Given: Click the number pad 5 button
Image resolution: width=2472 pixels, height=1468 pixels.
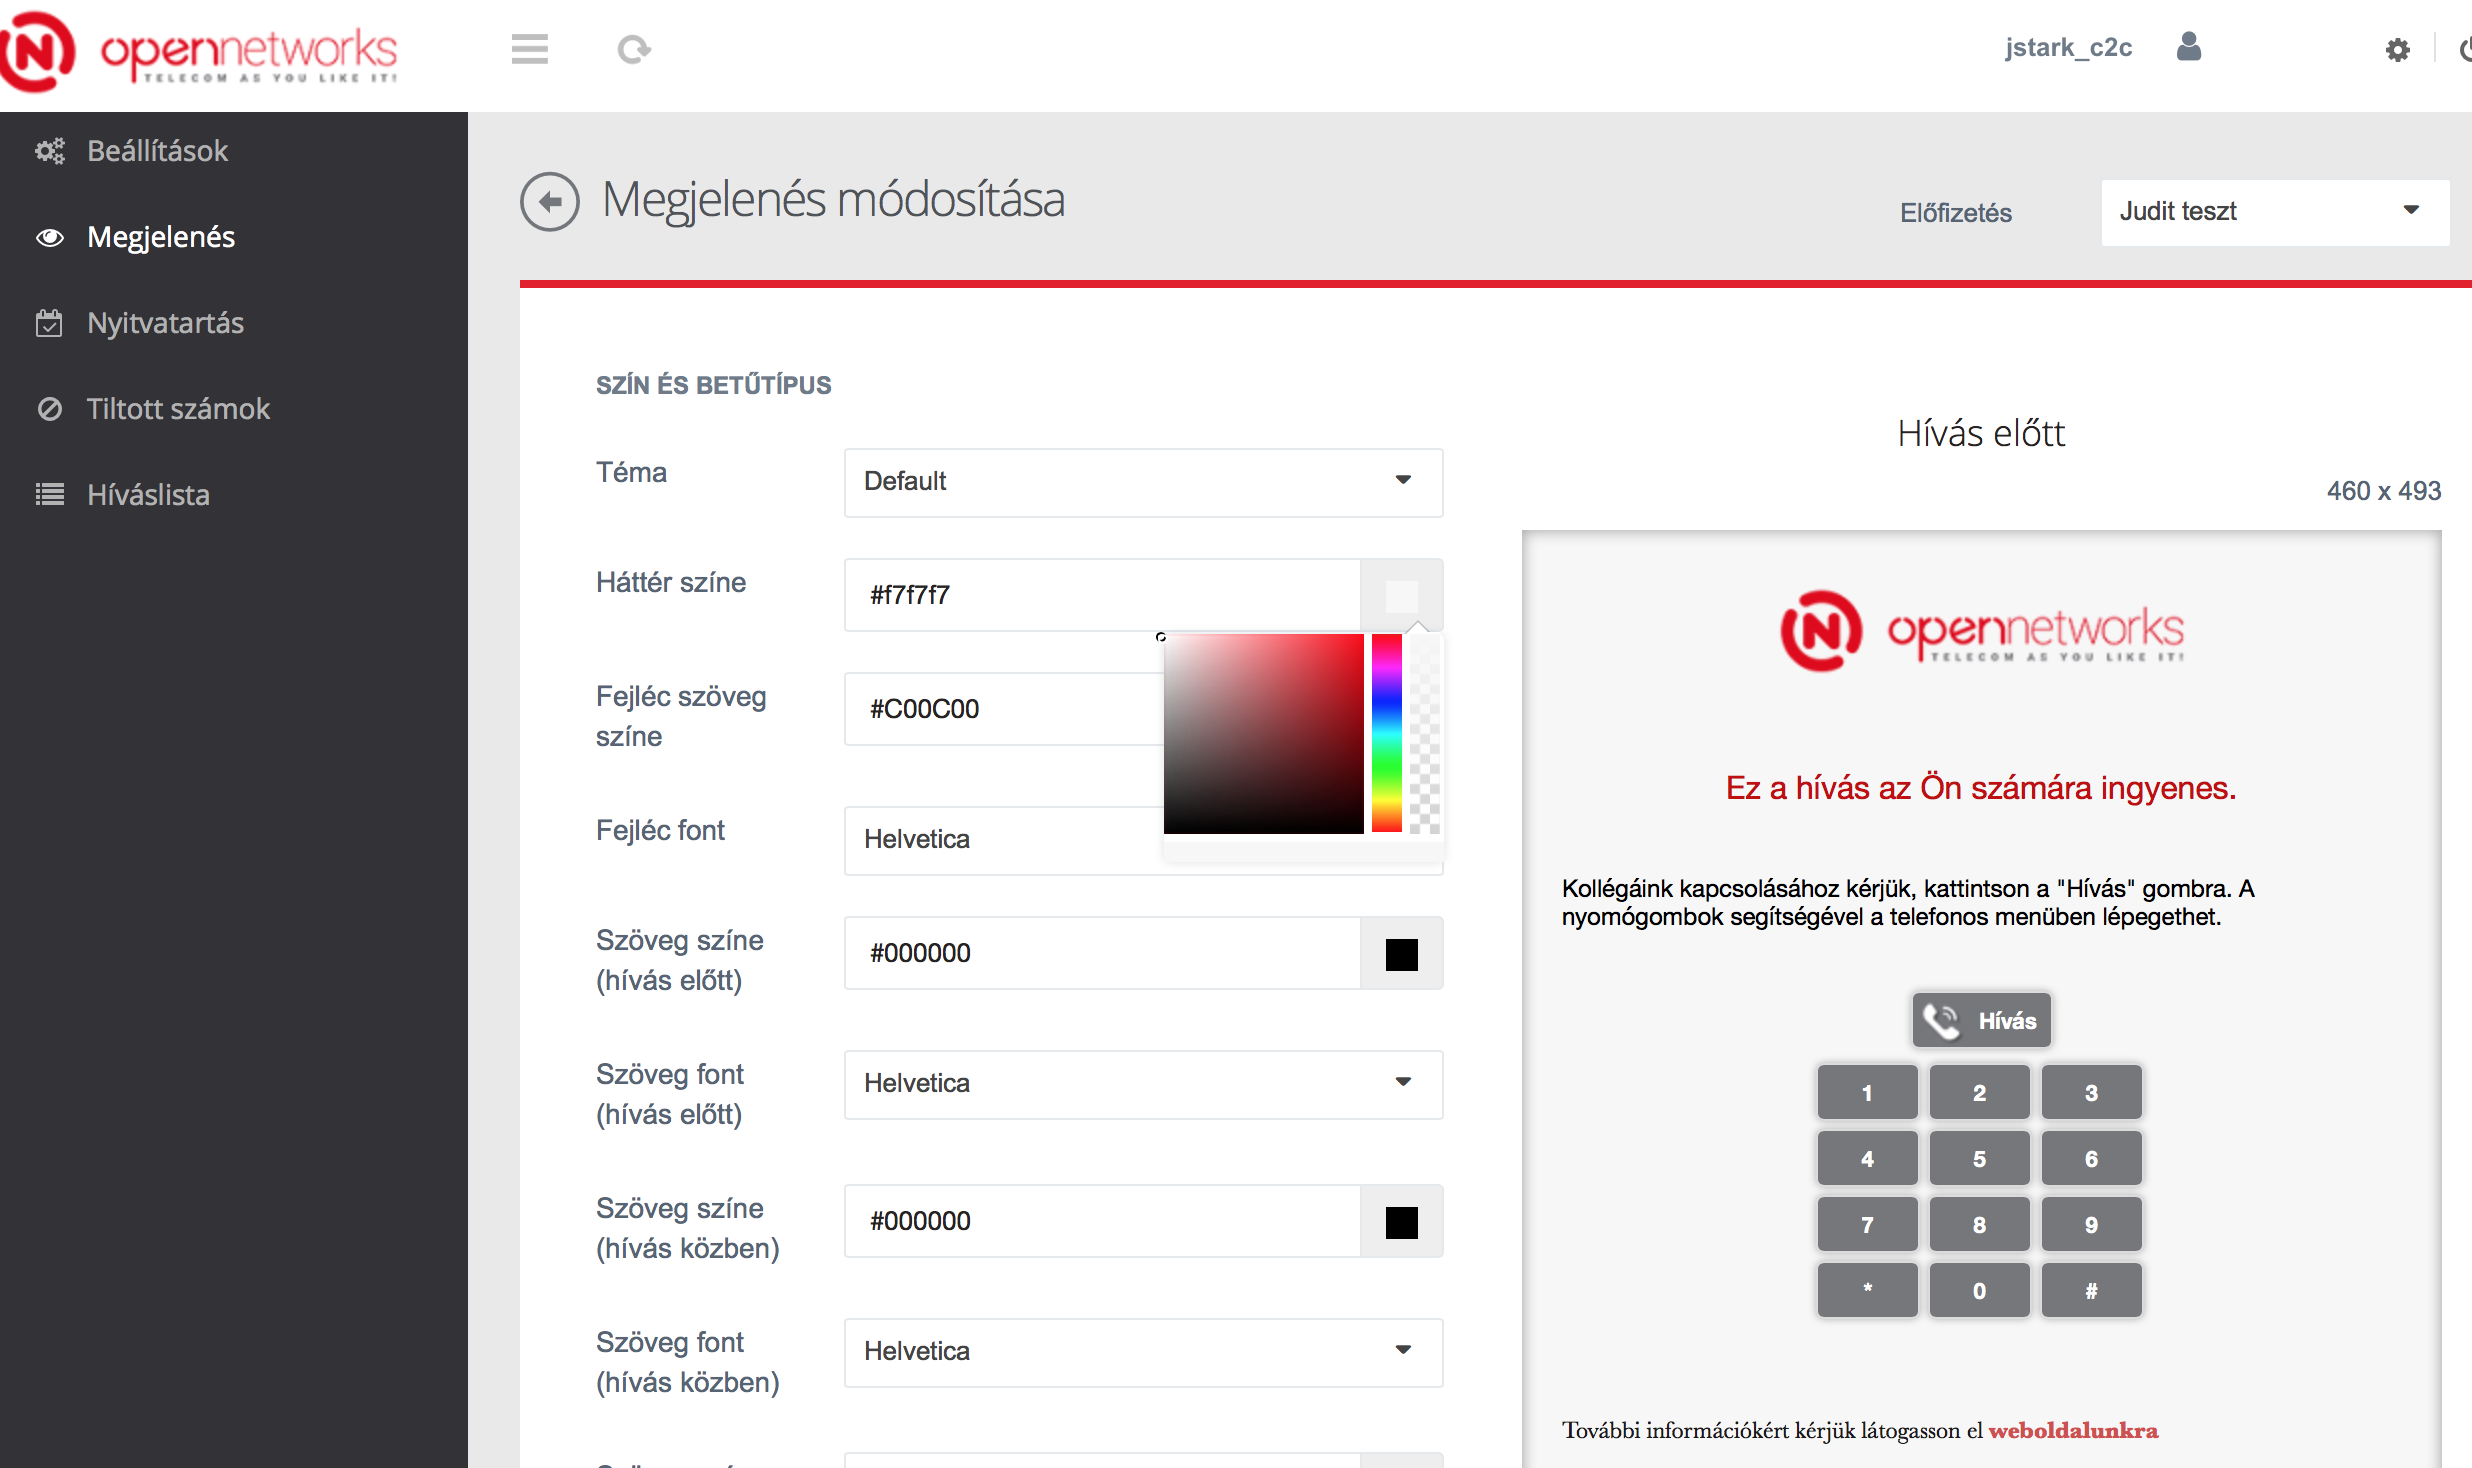Looking at the screenshot, I should click(x=1979, y=1159).
